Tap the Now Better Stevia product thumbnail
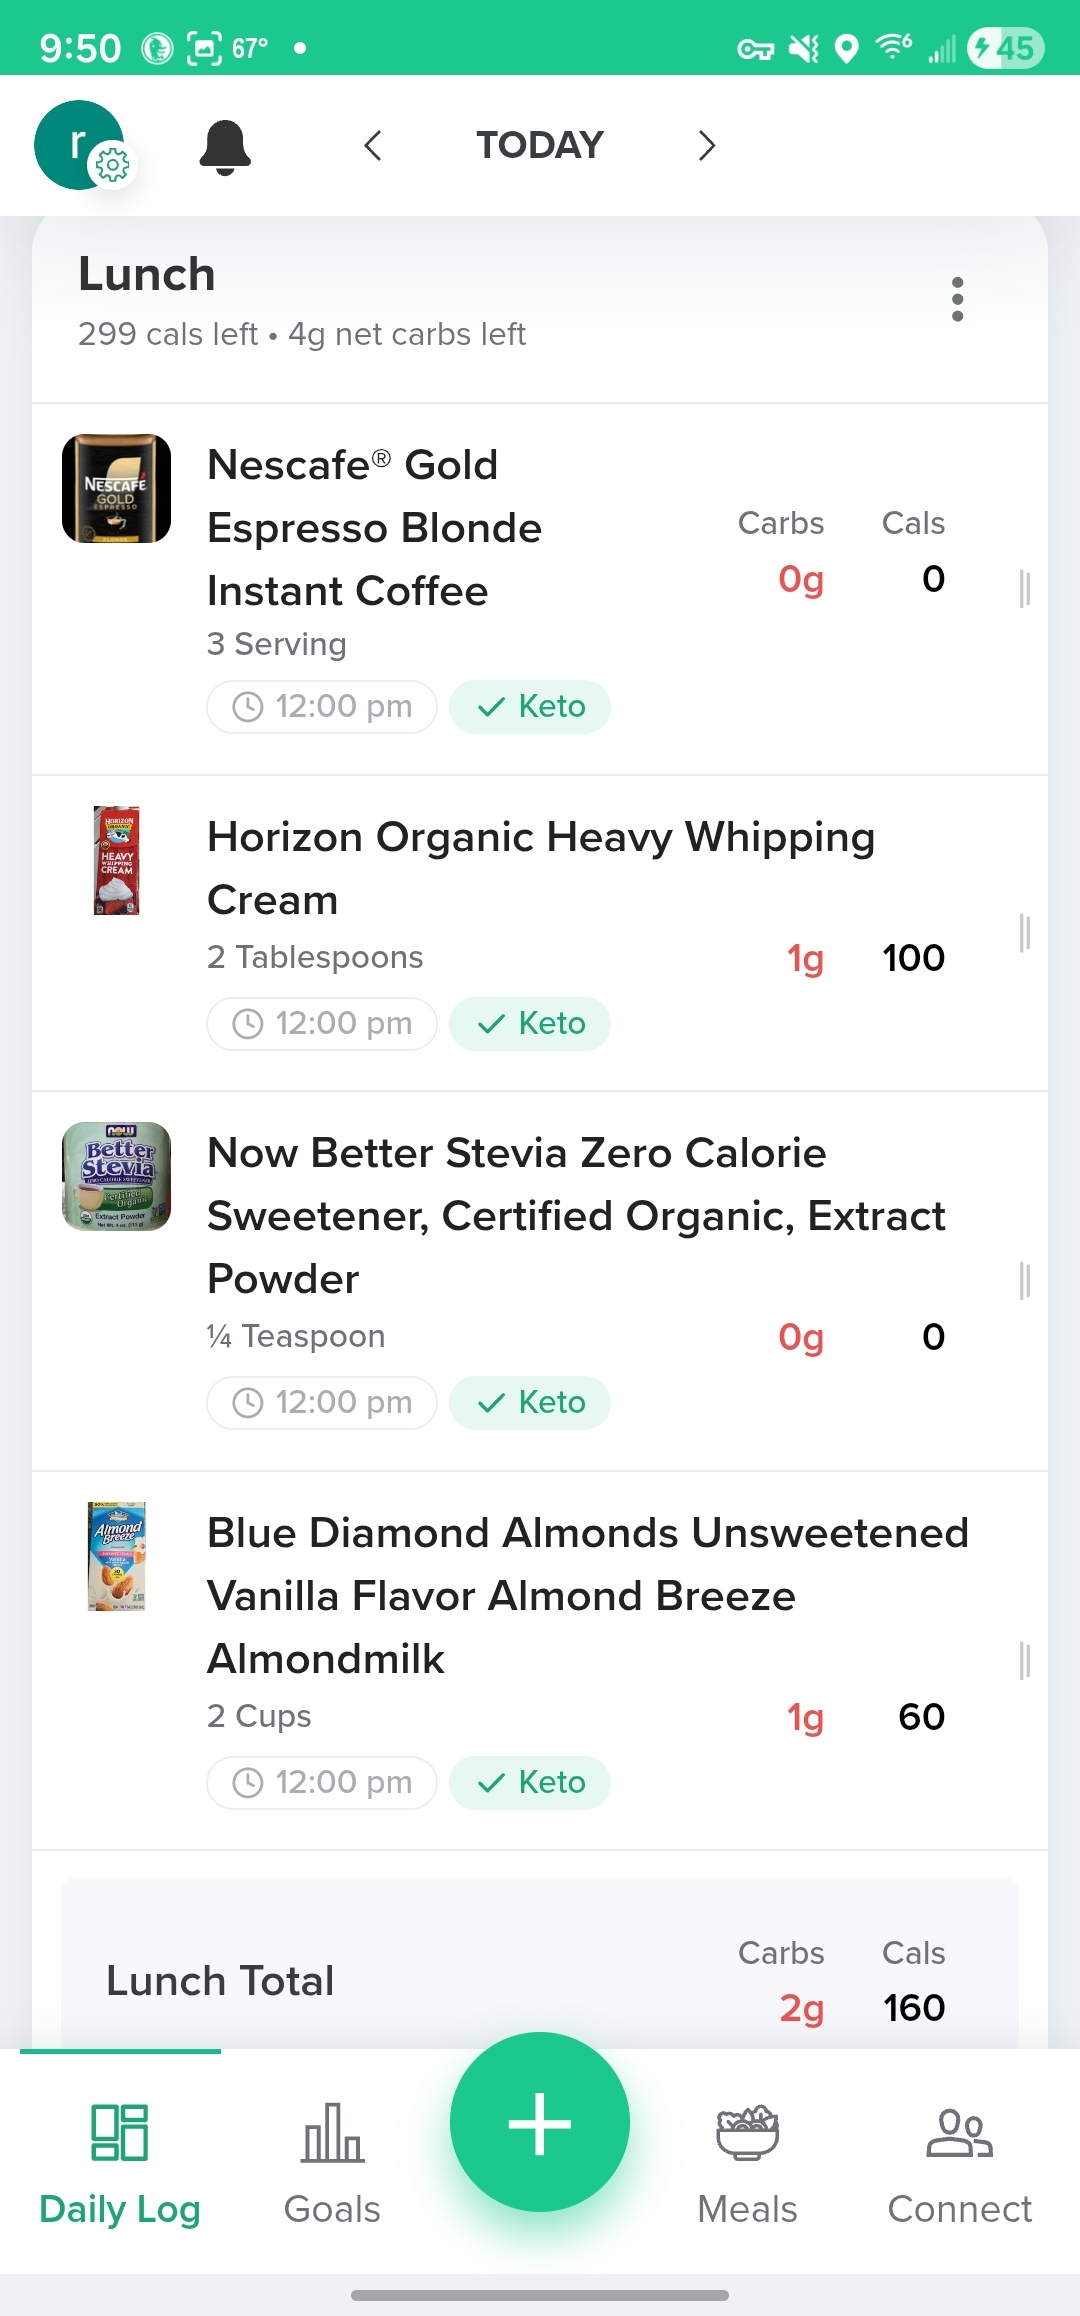This screenshot has height=2316, width=1080. click(x=116, y=1177)
